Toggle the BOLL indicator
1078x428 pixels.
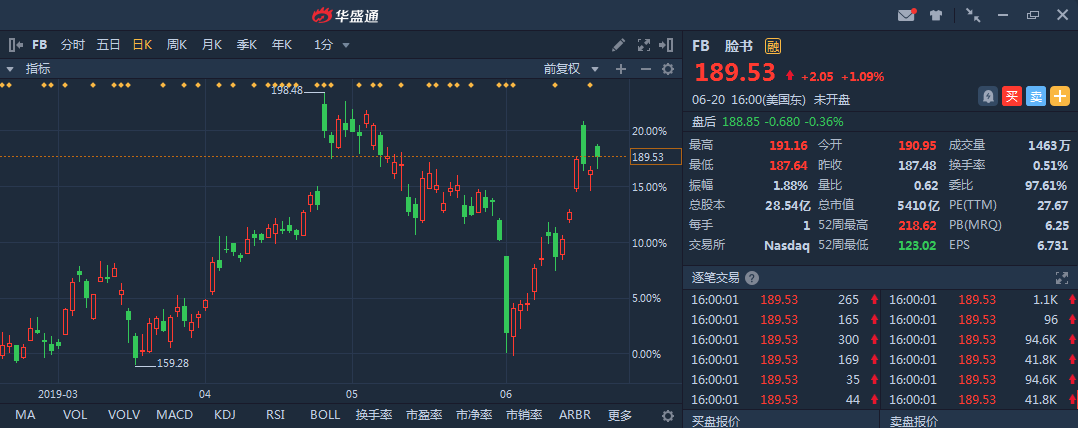tap(325, 415)
